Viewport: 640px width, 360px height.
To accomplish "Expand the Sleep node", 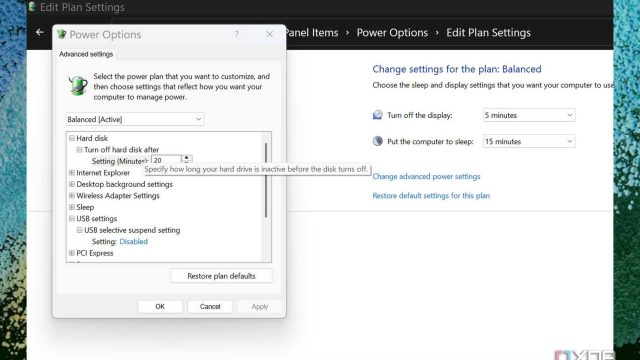I will (x=72, y=207).
